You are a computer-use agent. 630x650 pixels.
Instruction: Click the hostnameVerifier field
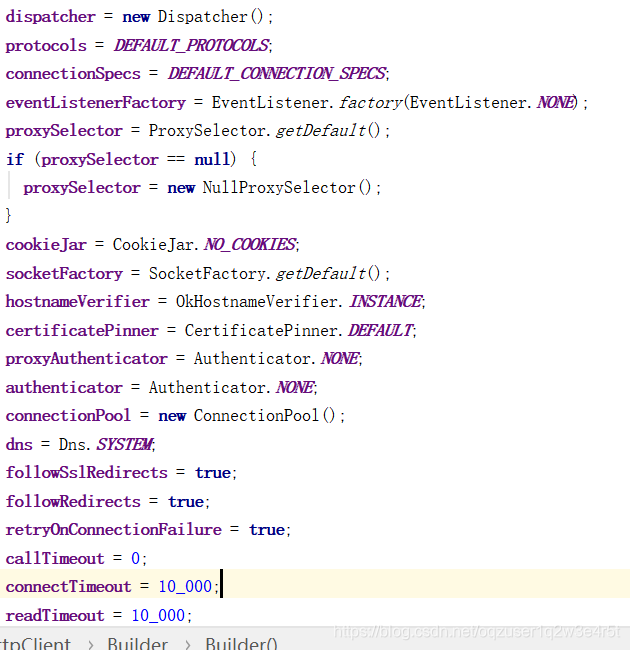[78, 301]
